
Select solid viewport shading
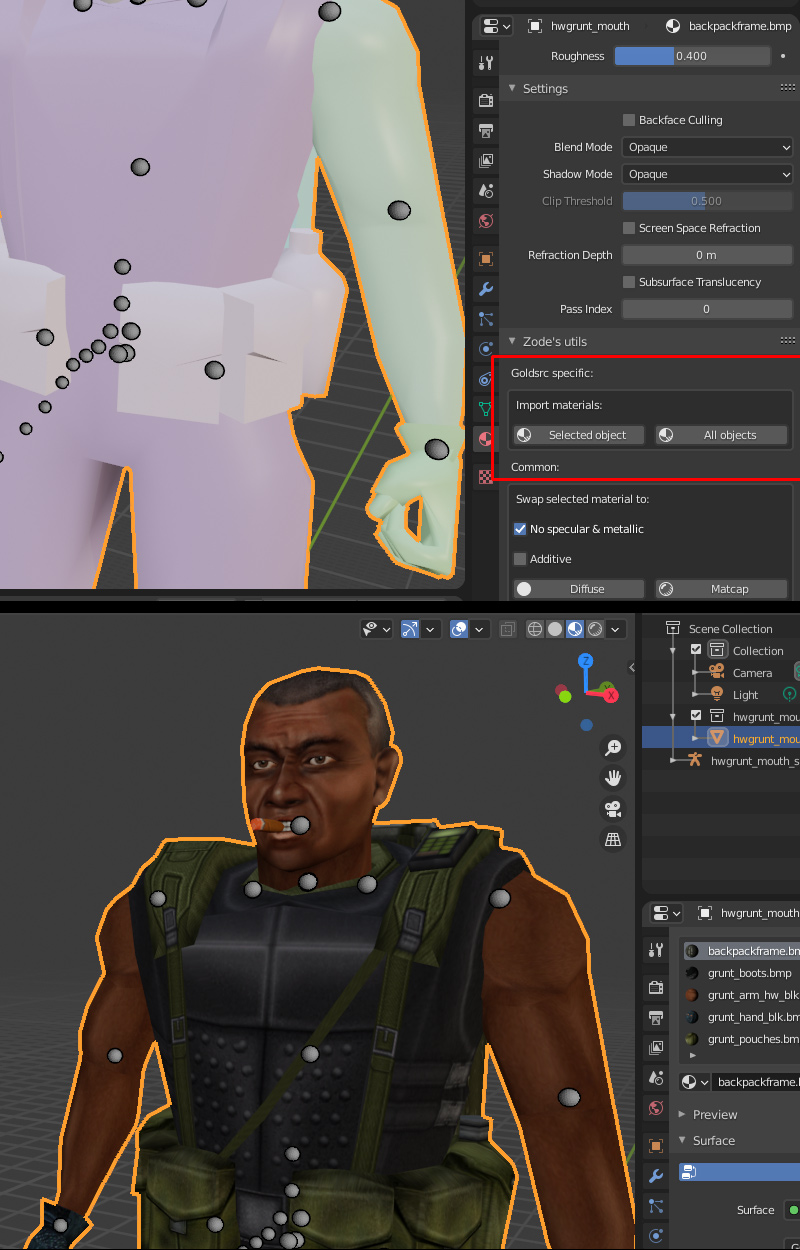pos(555,629)
